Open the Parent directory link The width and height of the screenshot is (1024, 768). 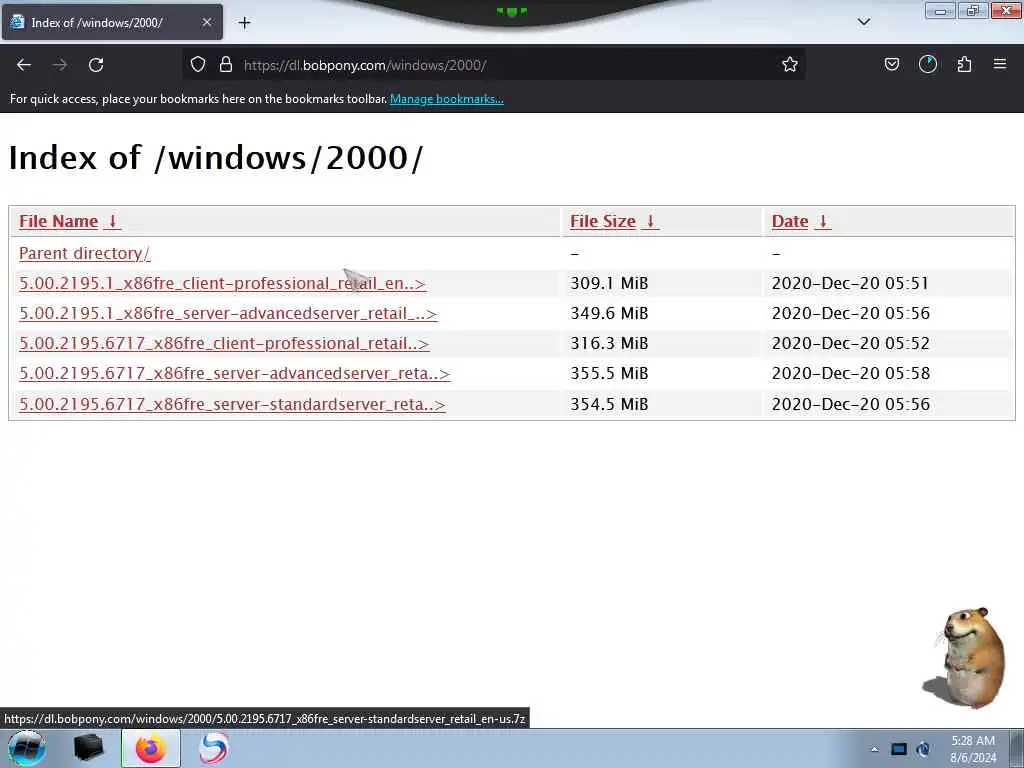tap(85, 253)
